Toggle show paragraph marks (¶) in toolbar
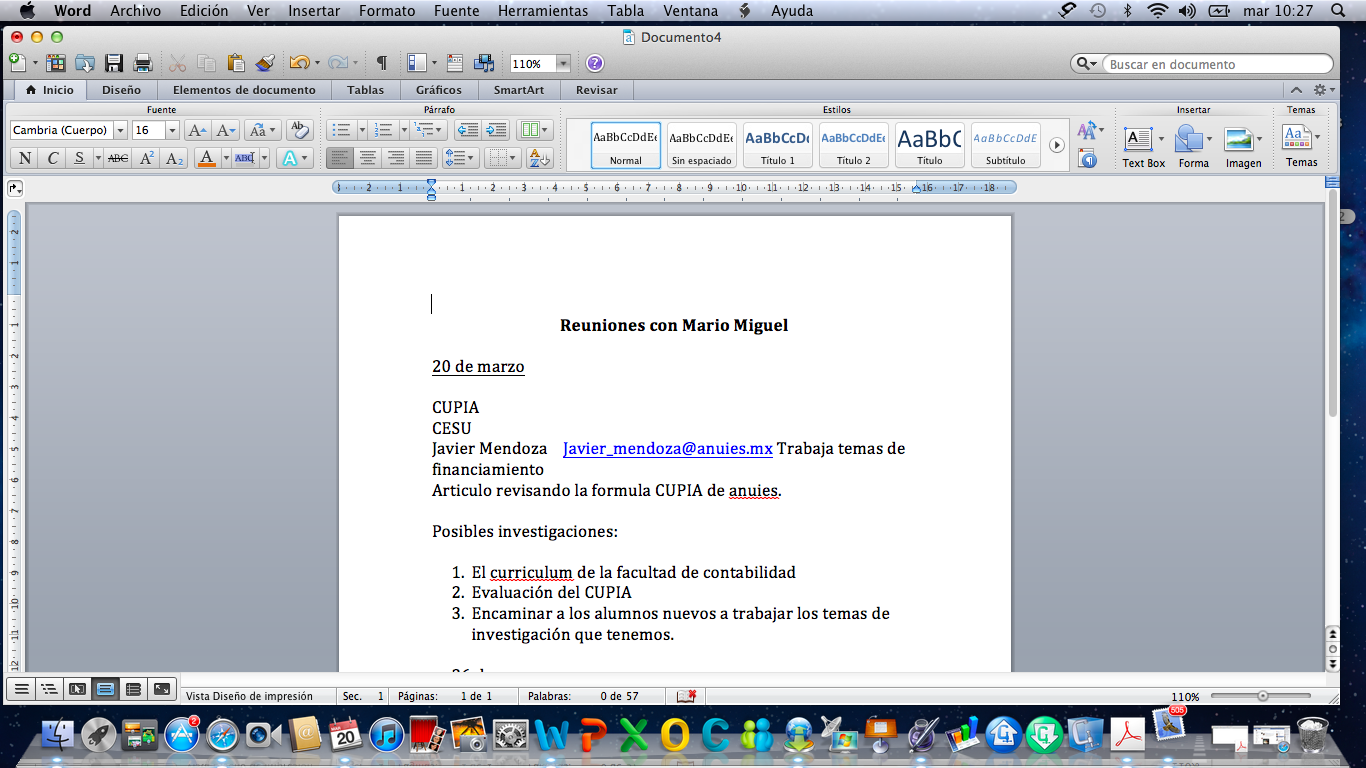The height and width of the screenshot is (768, 1366). coord(381,63)
